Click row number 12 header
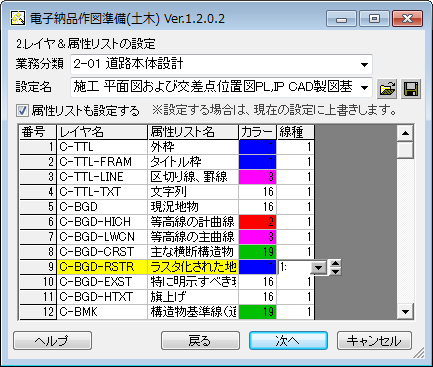Image resolution: width=433 pixels, height=367 pixels. pyautogui.click(x=38, y=312)
